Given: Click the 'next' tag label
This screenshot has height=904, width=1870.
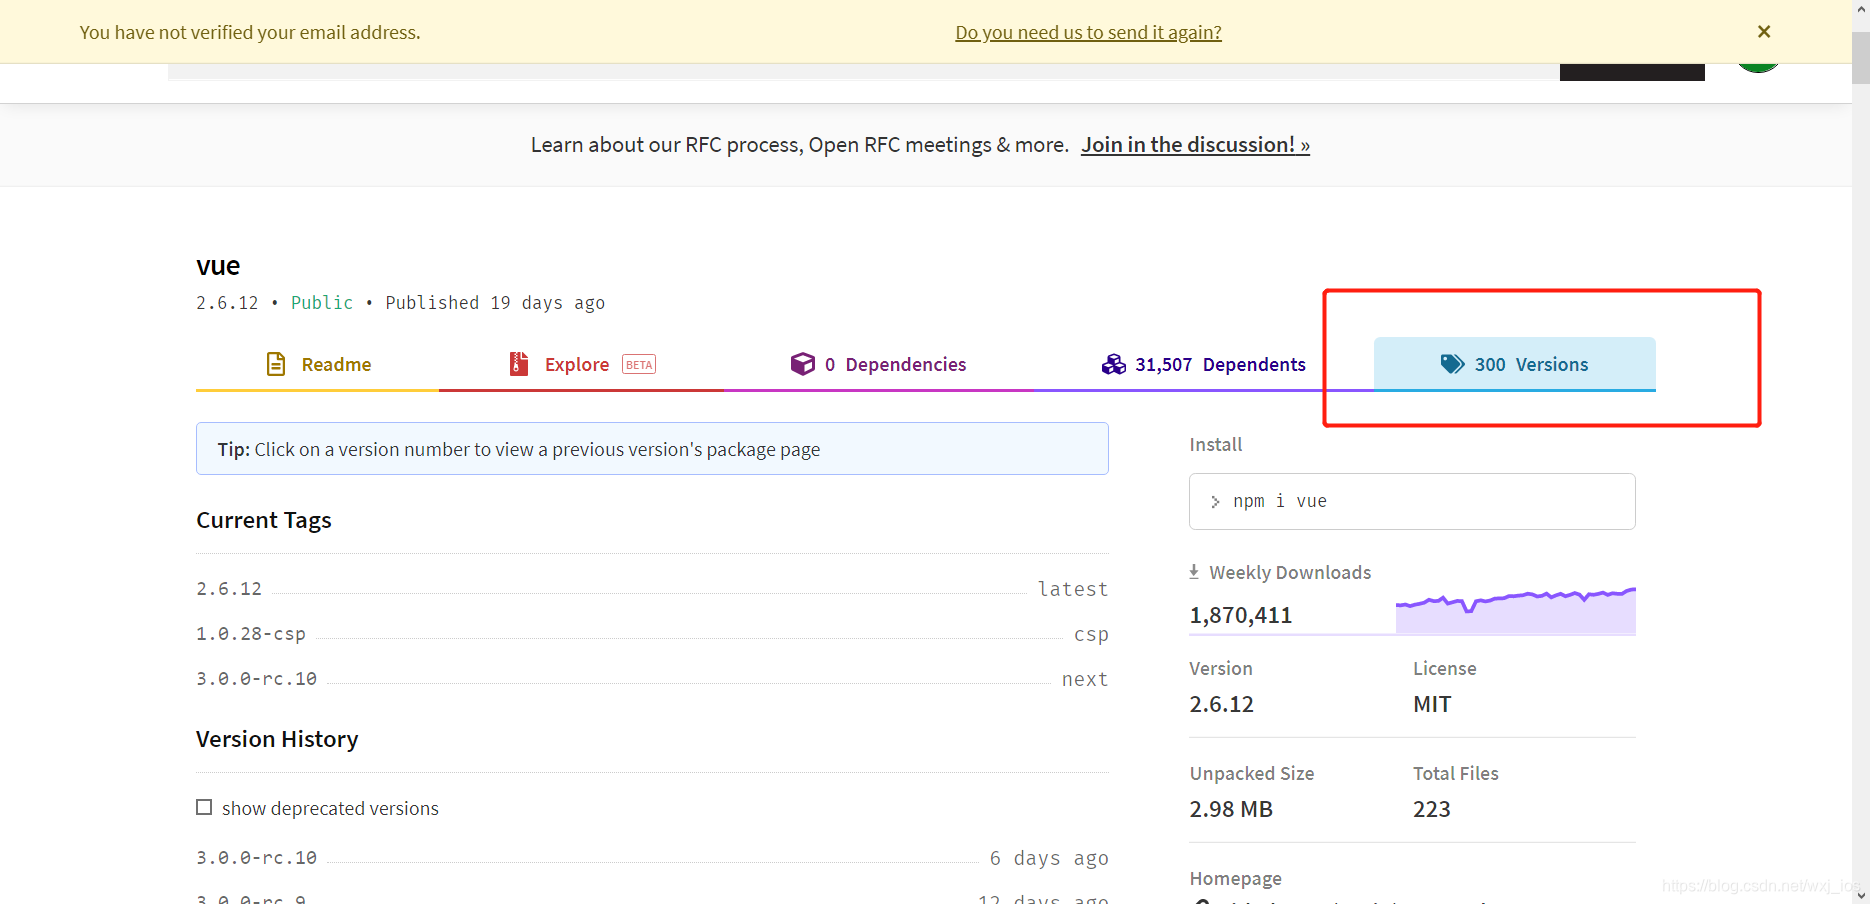Looking at the screenshot, I should (x=1085, y=679).
